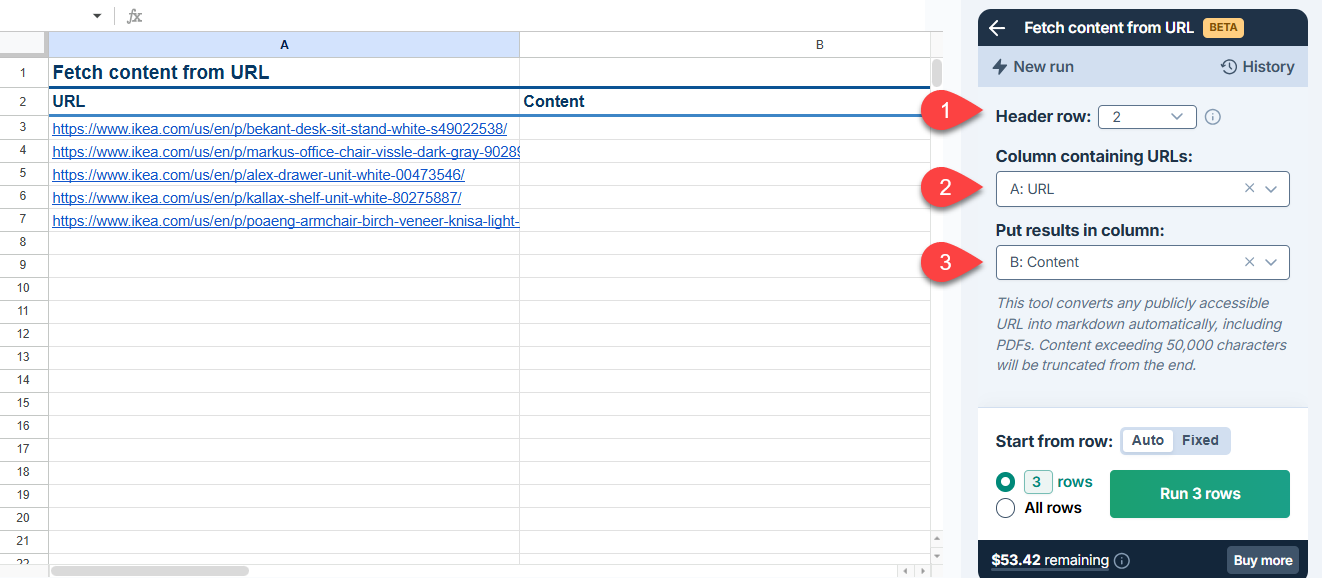The image size is (1322, 578).
Task: Clear the Content results column via its X
Action: [1249, 262]
